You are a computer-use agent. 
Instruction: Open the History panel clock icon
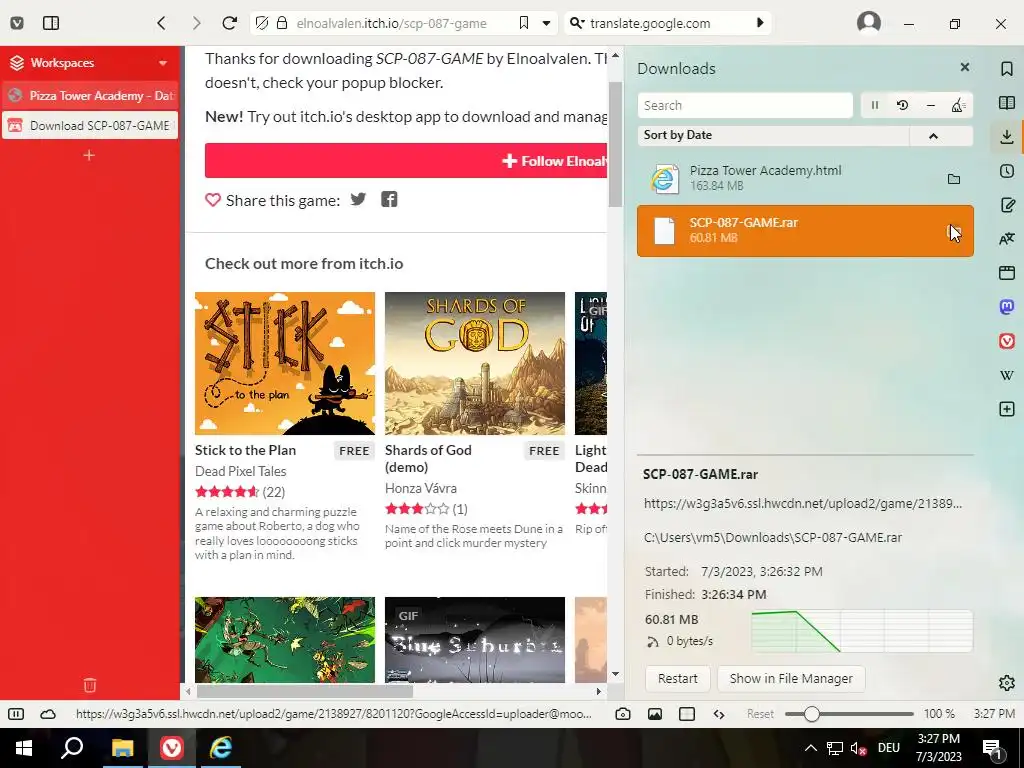1006,171
